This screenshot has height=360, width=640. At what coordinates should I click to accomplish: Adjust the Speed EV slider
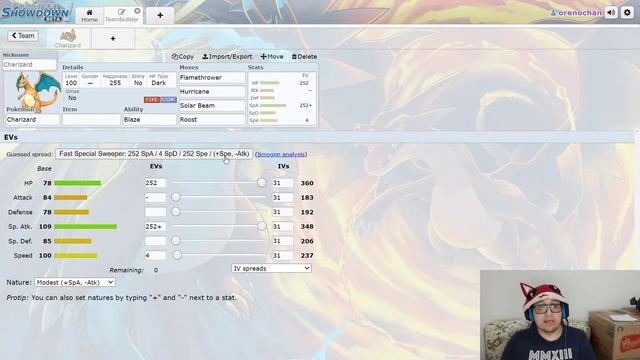(x=219, y=256)
